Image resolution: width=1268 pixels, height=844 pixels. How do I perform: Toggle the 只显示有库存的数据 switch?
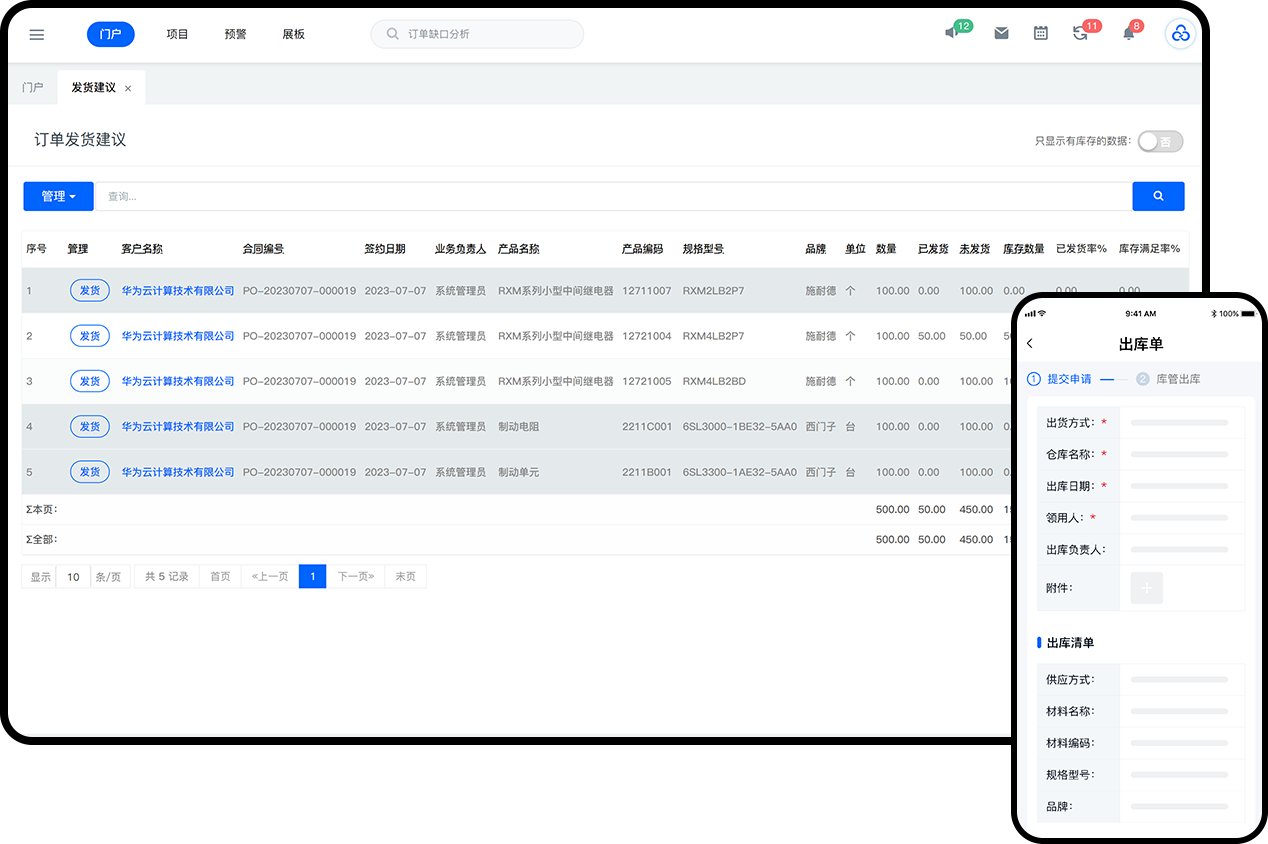[x=1160, y=141]
